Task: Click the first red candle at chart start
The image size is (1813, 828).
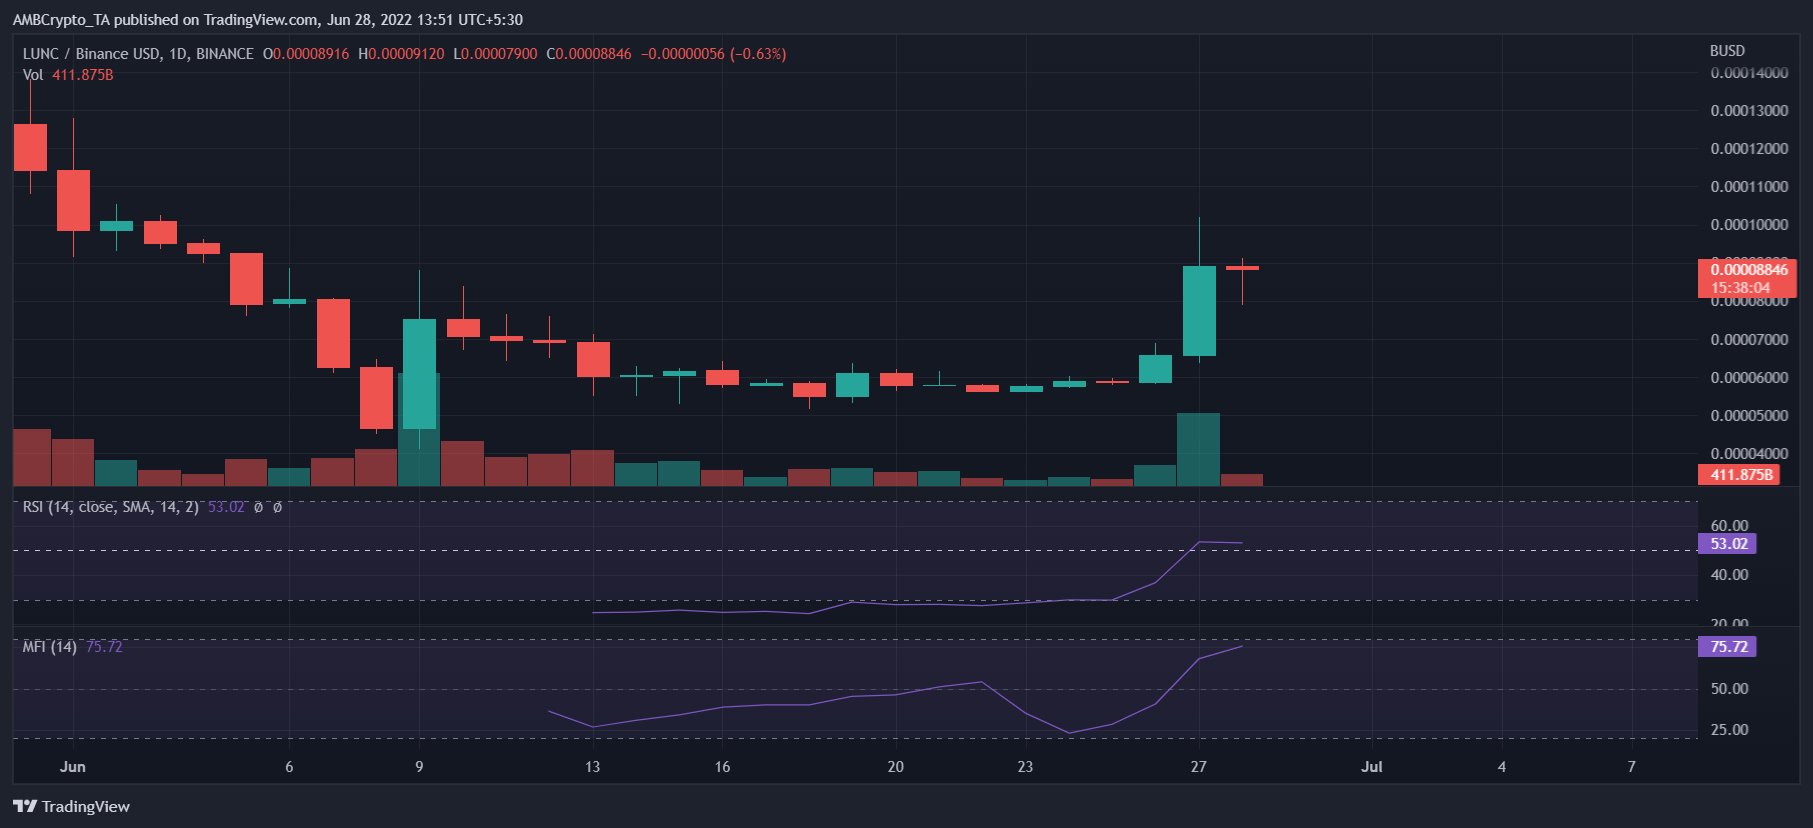Action: coord(30,147)
